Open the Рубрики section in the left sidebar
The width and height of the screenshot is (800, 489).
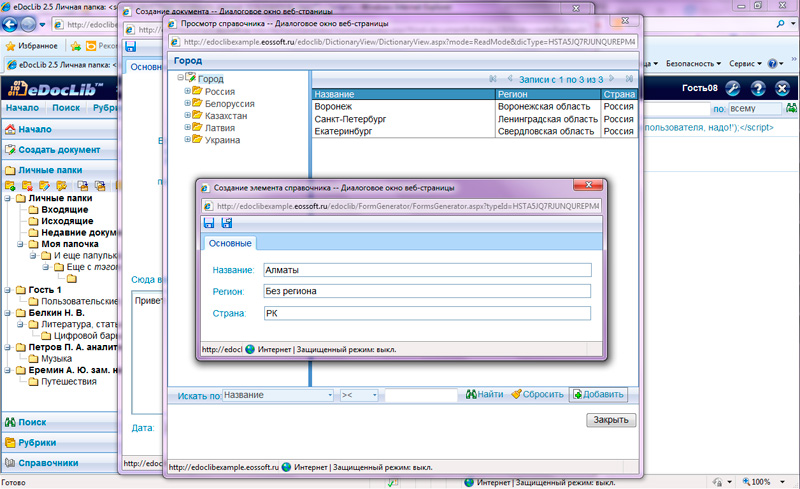pyautogui.click(x=59, y=443)
